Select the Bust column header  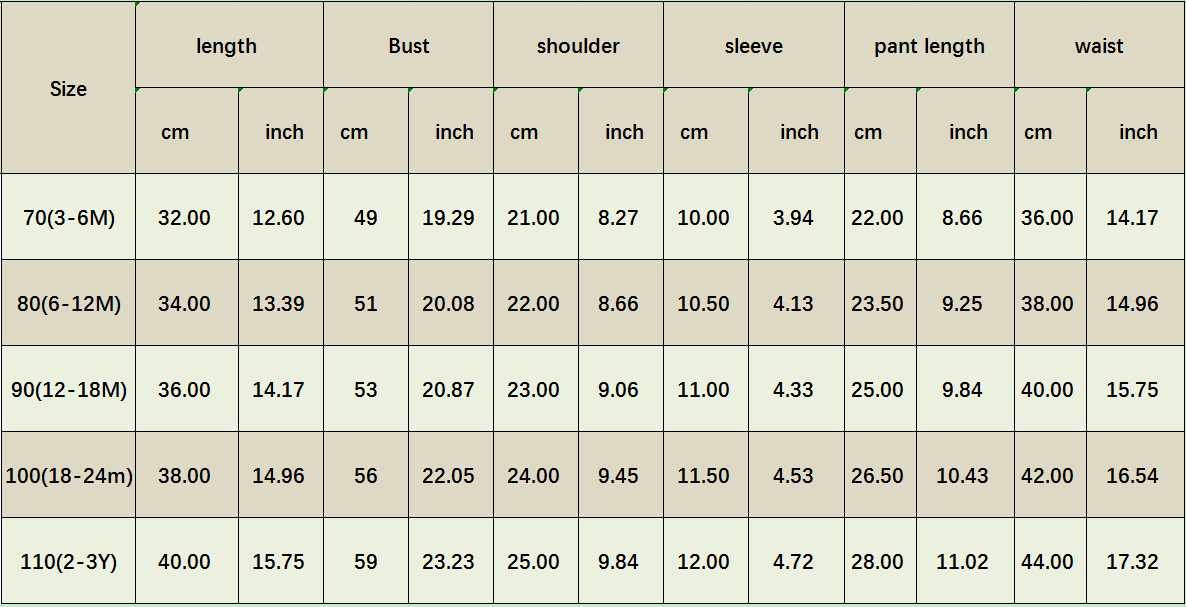(408, 46)
